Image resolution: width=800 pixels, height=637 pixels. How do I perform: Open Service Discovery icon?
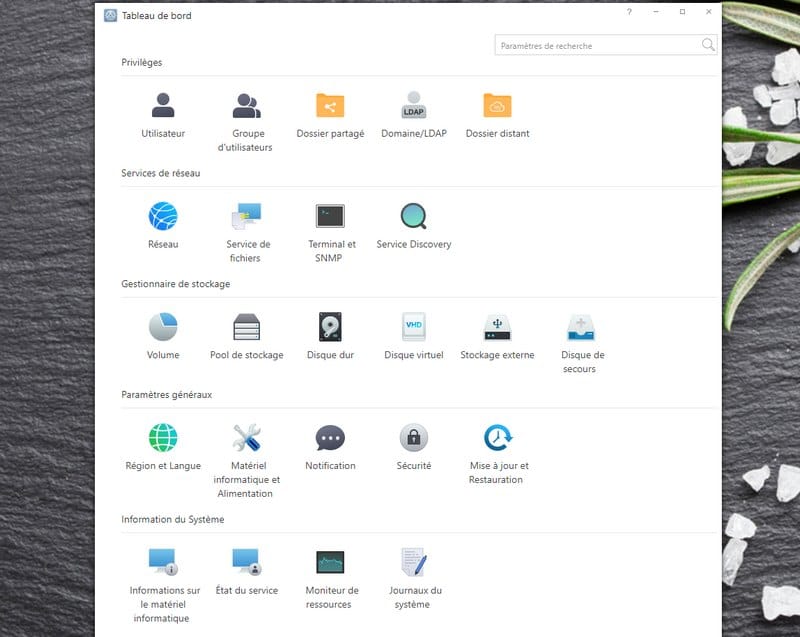(414, 216)
